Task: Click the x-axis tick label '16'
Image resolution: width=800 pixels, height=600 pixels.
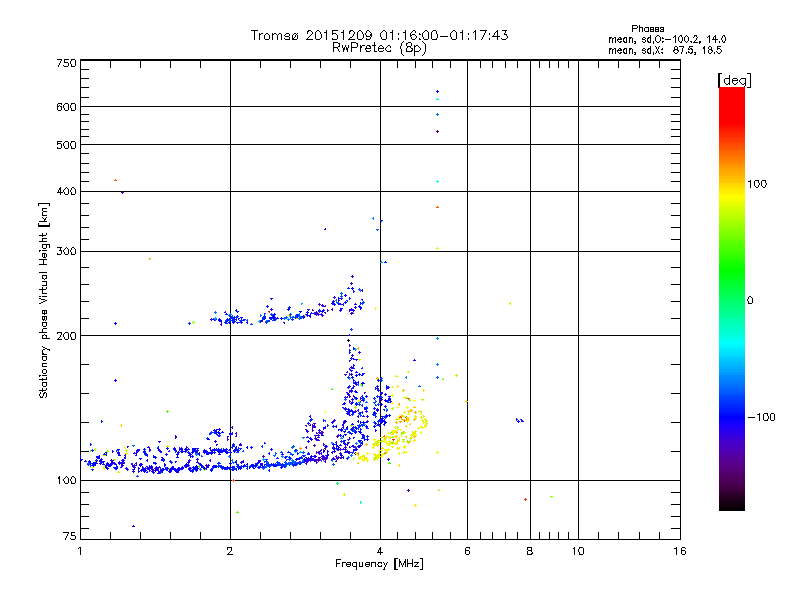Action: click(x=680, y=551)
